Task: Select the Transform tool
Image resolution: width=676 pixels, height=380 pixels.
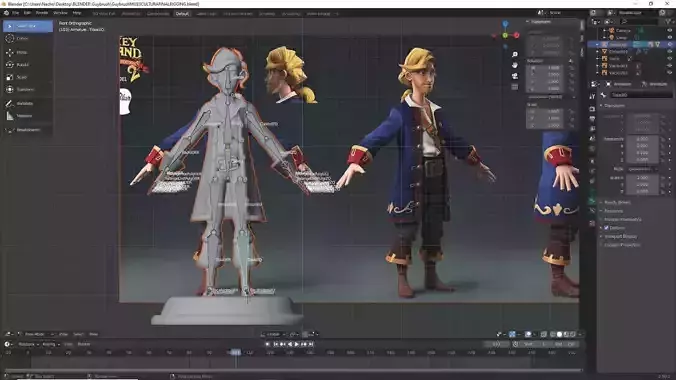Action: (x=28, y=90)
